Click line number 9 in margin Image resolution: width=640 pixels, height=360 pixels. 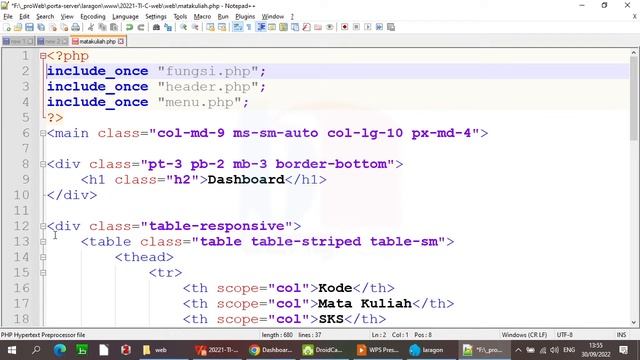[x=26, y=180]
